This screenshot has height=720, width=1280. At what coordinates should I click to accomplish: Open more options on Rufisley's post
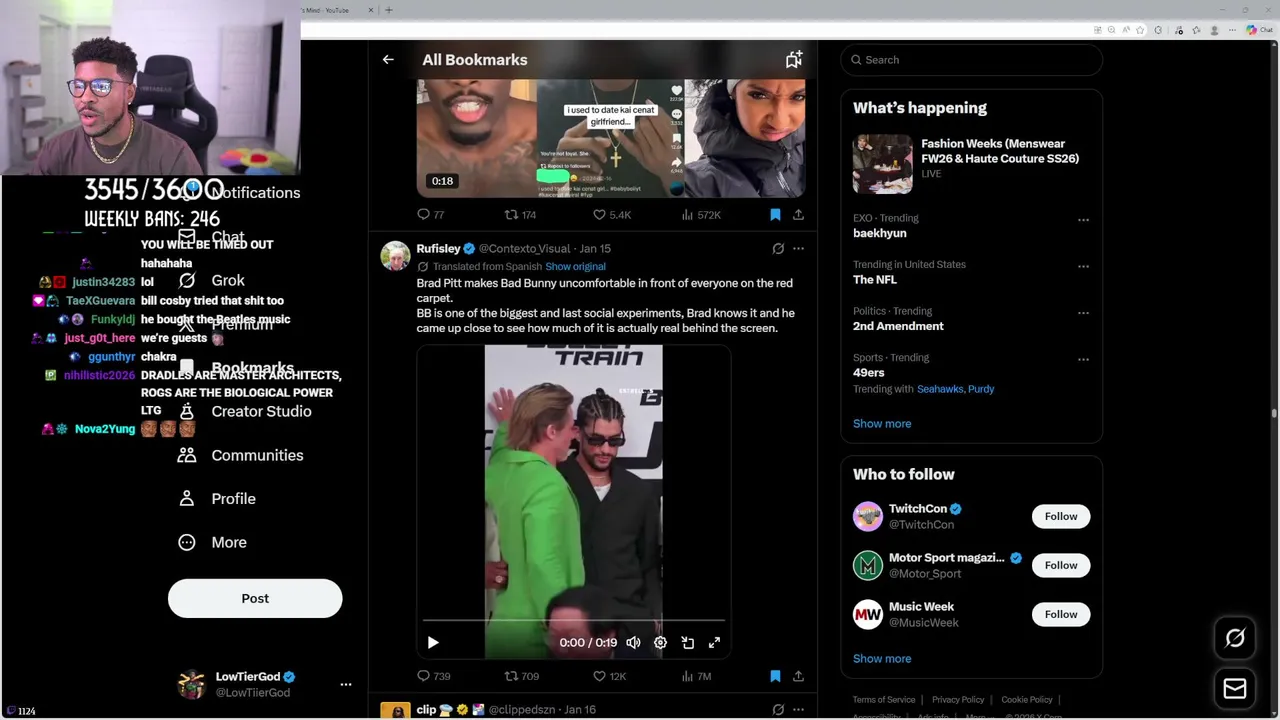(x=798, y=249)
